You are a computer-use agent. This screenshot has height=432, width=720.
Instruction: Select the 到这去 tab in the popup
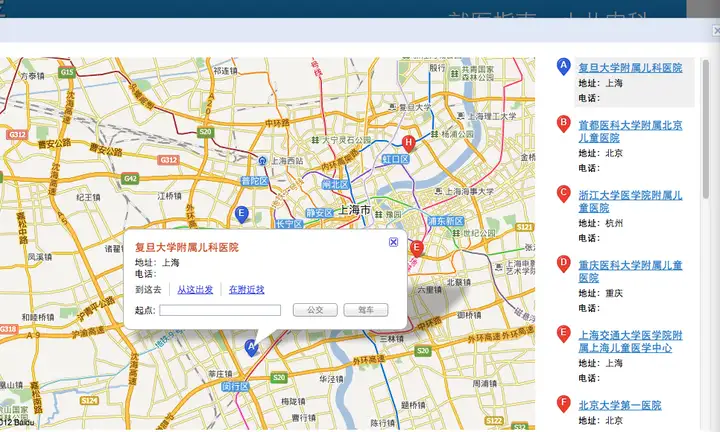148,290
